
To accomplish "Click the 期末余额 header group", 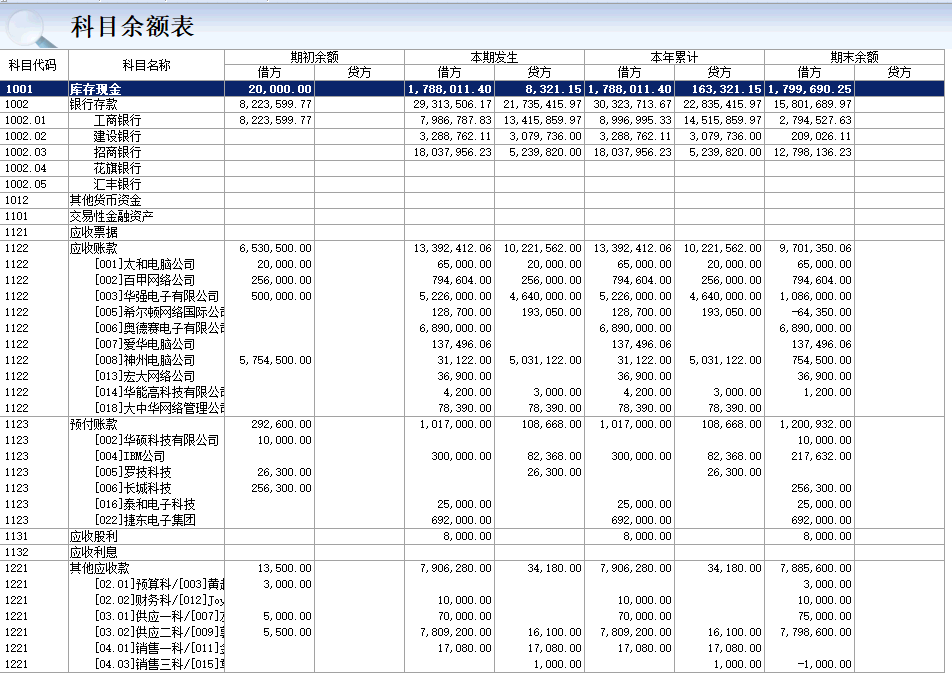I will (x=854, y=57).
